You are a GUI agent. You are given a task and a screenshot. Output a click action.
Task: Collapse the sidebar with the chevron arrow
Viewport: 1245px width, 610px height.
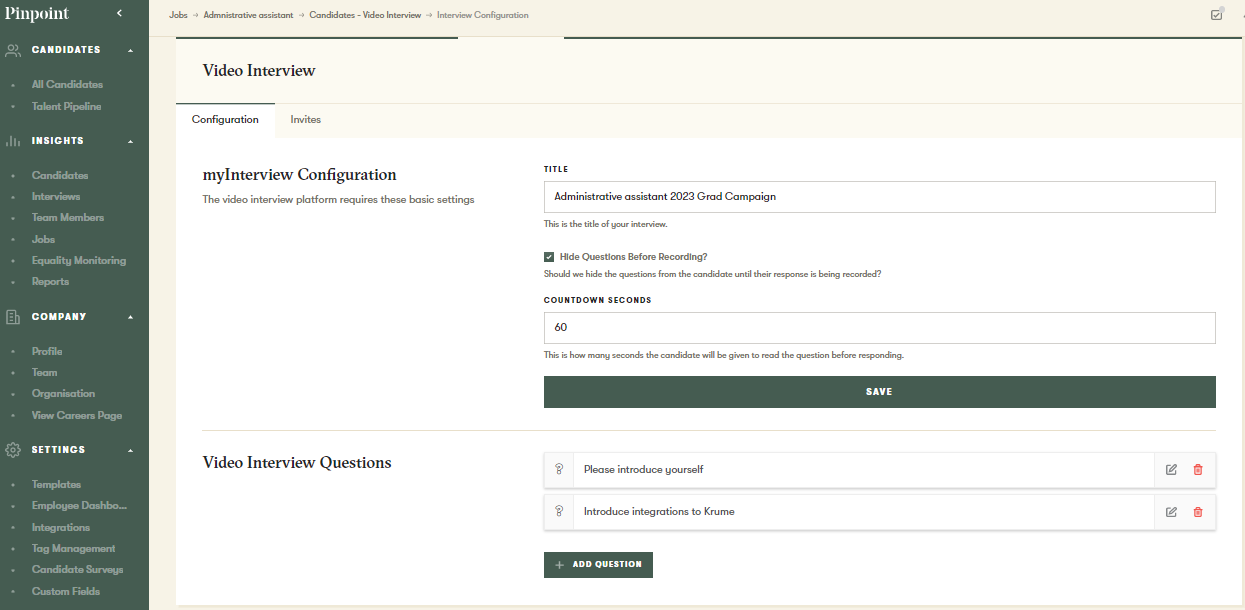click(119, 13)
